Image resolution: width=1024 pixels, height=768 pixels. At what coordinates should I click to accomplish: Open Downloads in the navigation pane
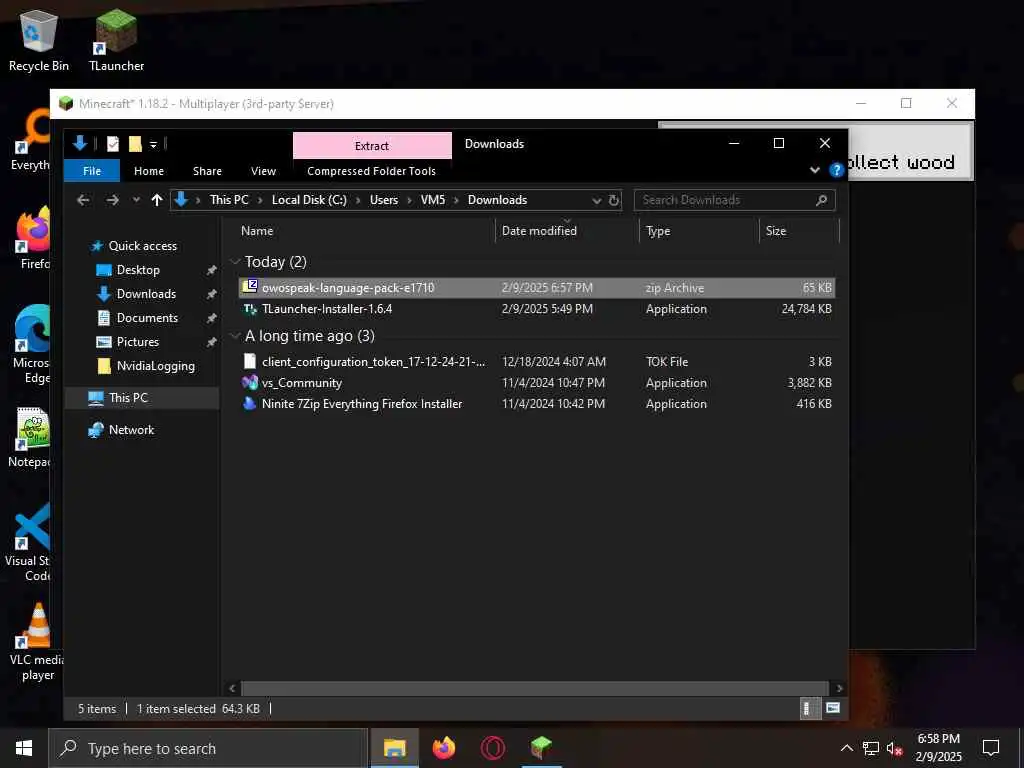[x=146, y=294]
